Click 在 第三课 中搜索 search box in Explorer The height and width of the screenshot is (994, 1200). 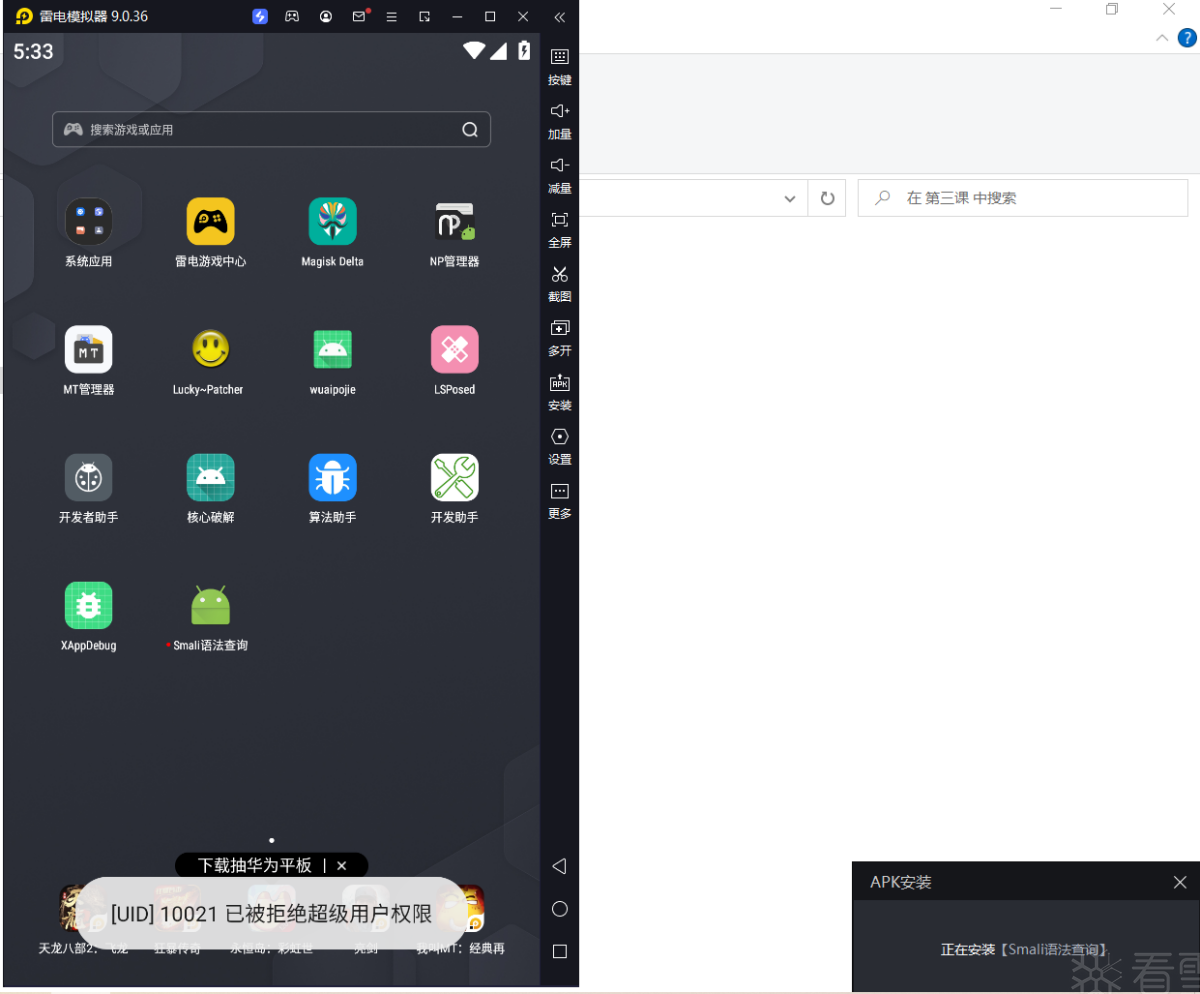tap(1023, 198)
